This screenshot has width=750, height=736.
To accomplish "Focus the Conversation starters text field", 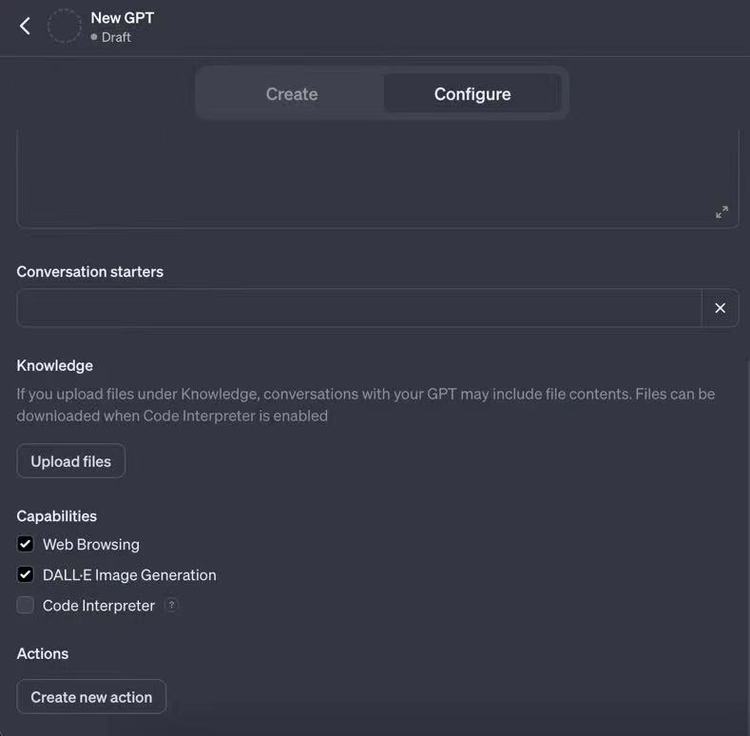I will point(359,308).
